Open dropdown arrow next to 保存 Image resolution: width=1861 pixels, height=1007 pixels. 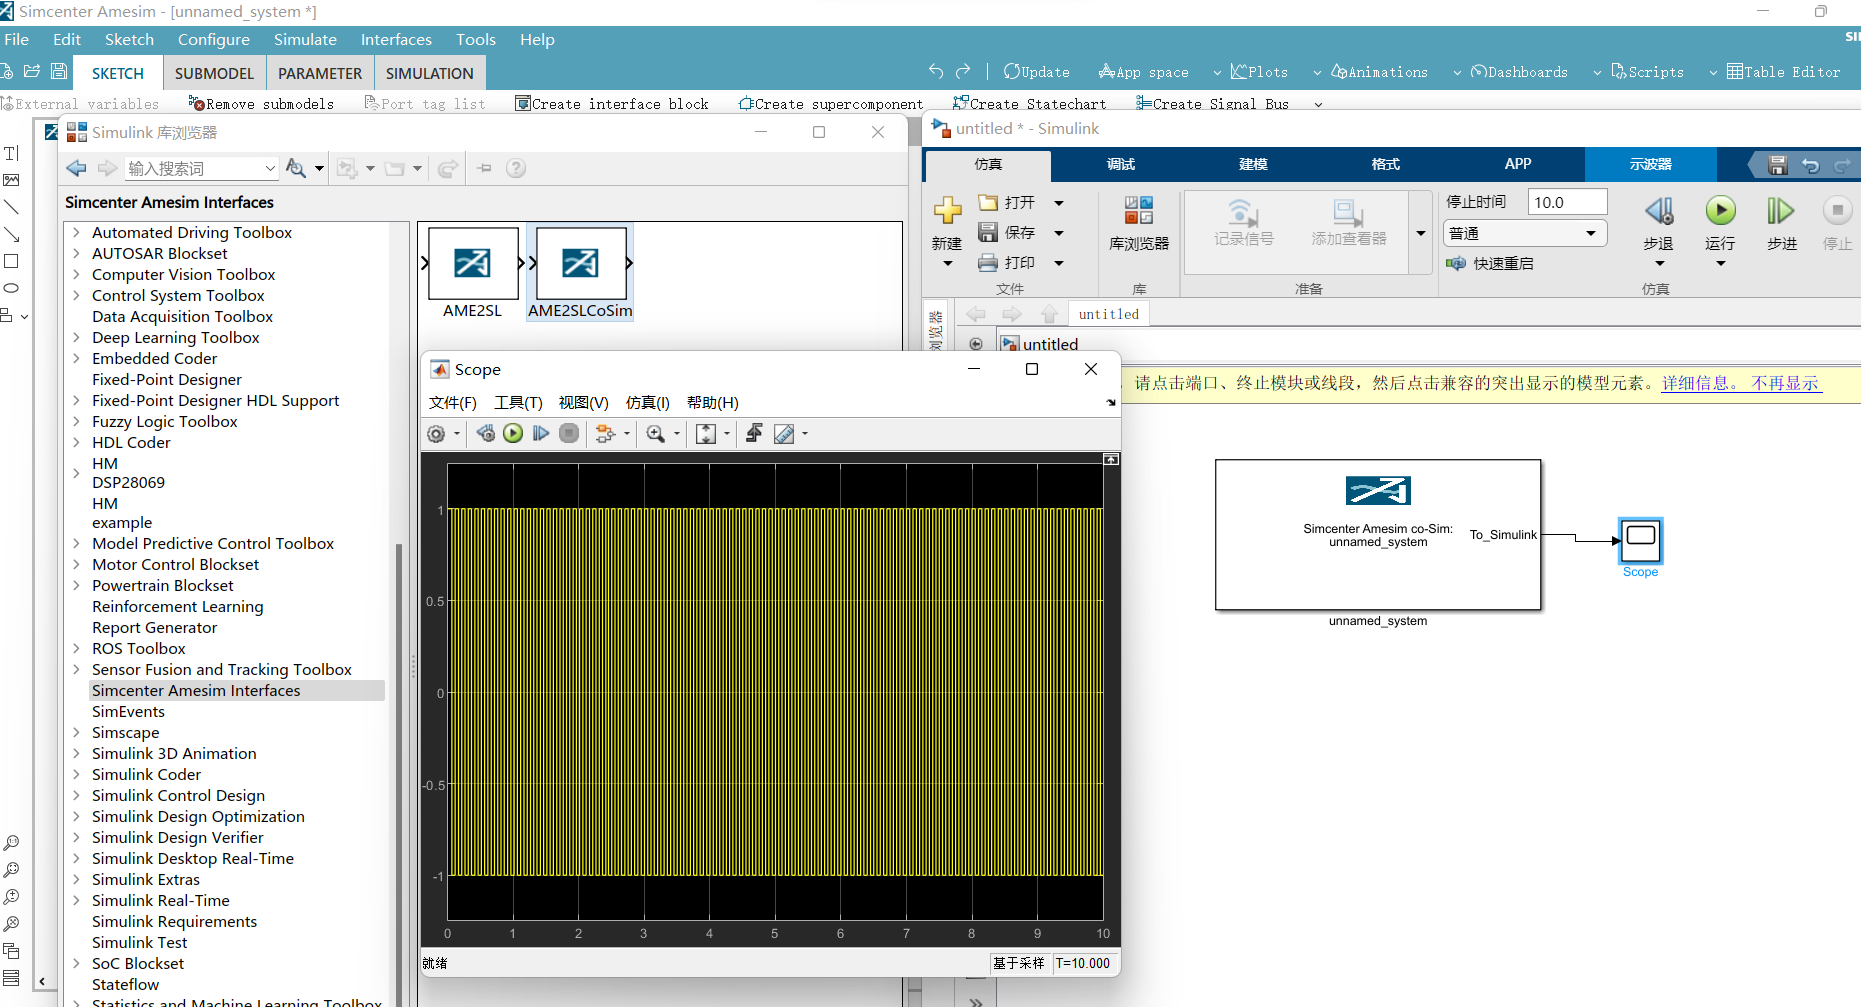1059,233
